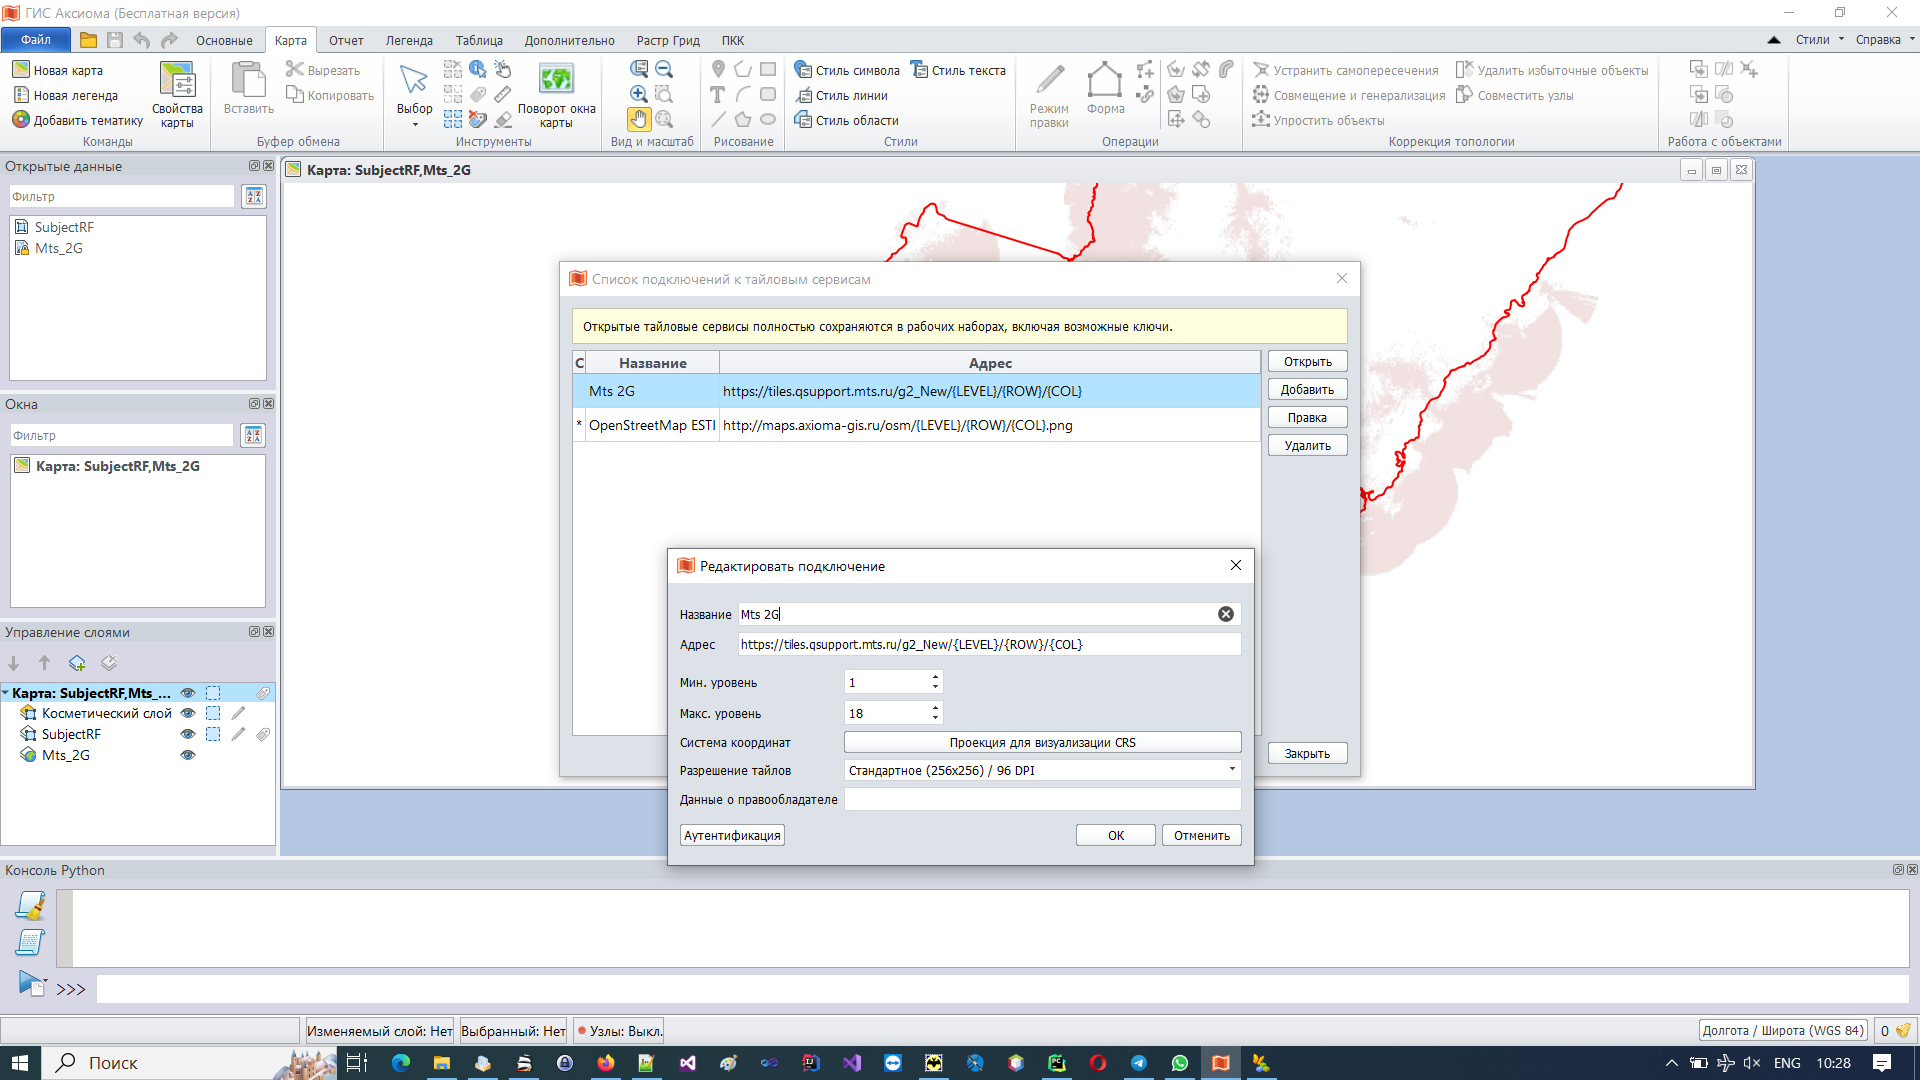Collapse the Карта: SubjectRF,Mts tree node
1920x1080 pixels.
(6, 693)
